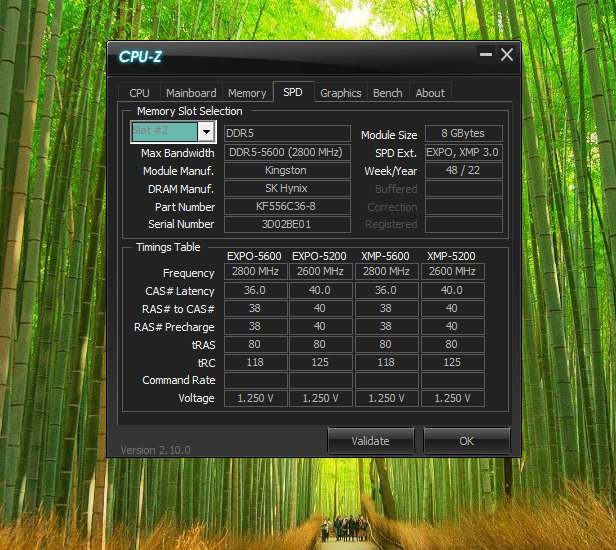Image resolution: width=616 pixels, height=550 pixels.
Task: Click the XMP-5200 tRC value 125
Action: pos(452,362)
